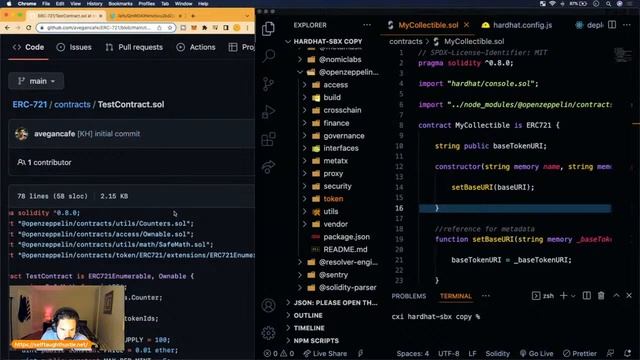Screen dimensions: 640x360
Task: Split the VS Code editor right
Action: (612, 25)
